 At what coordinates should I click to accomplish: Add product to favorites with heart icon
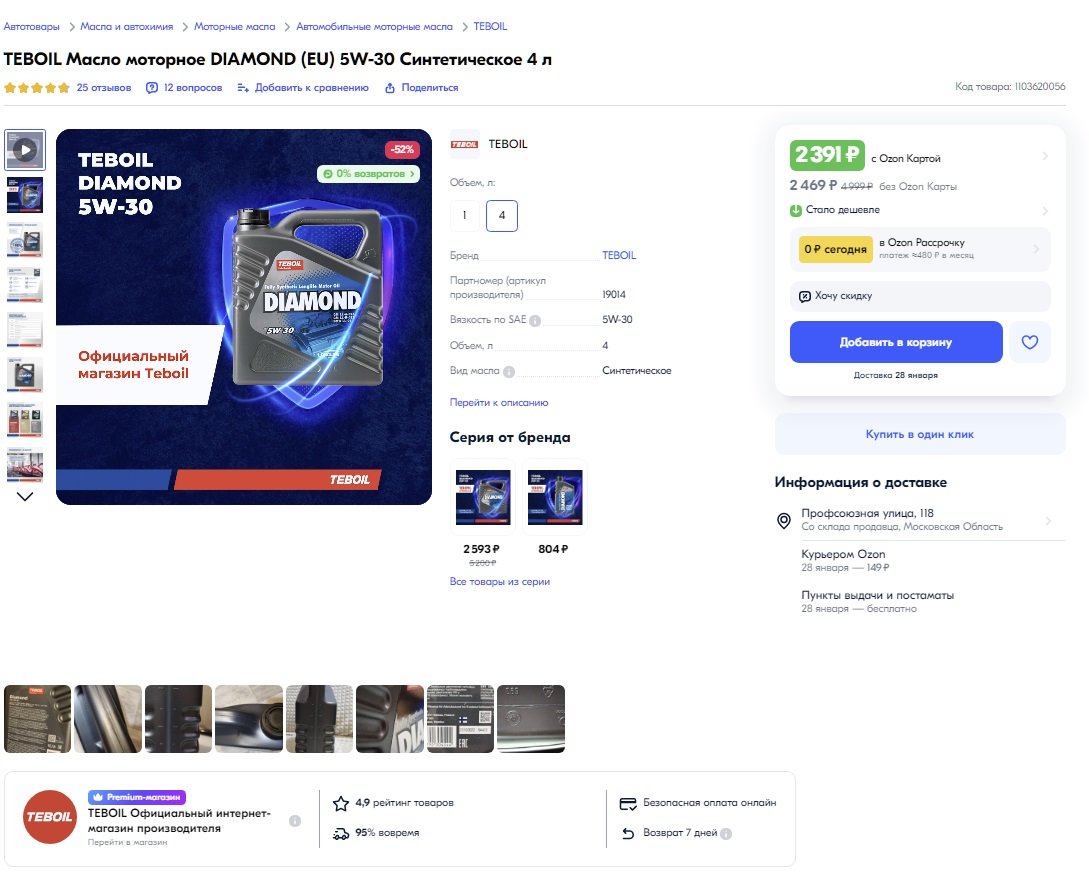tap(1029, 342)
